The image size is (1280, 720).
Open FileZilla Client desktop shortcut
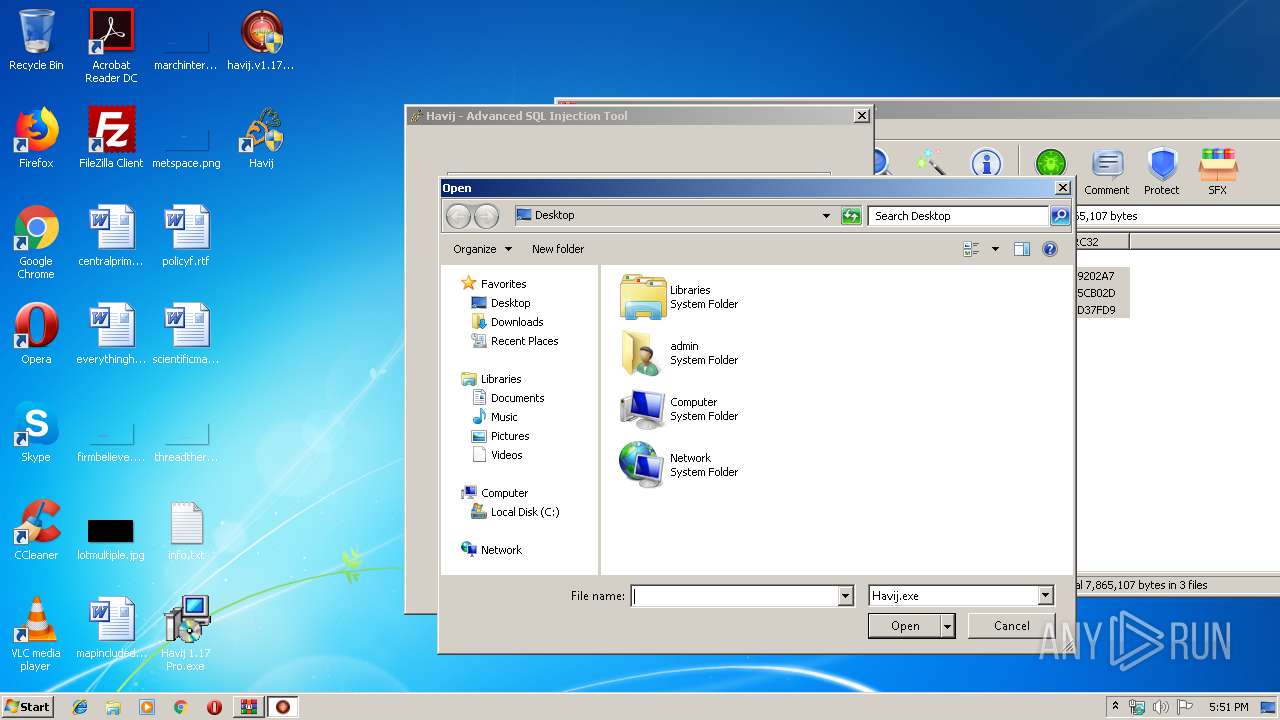[111, 138]
